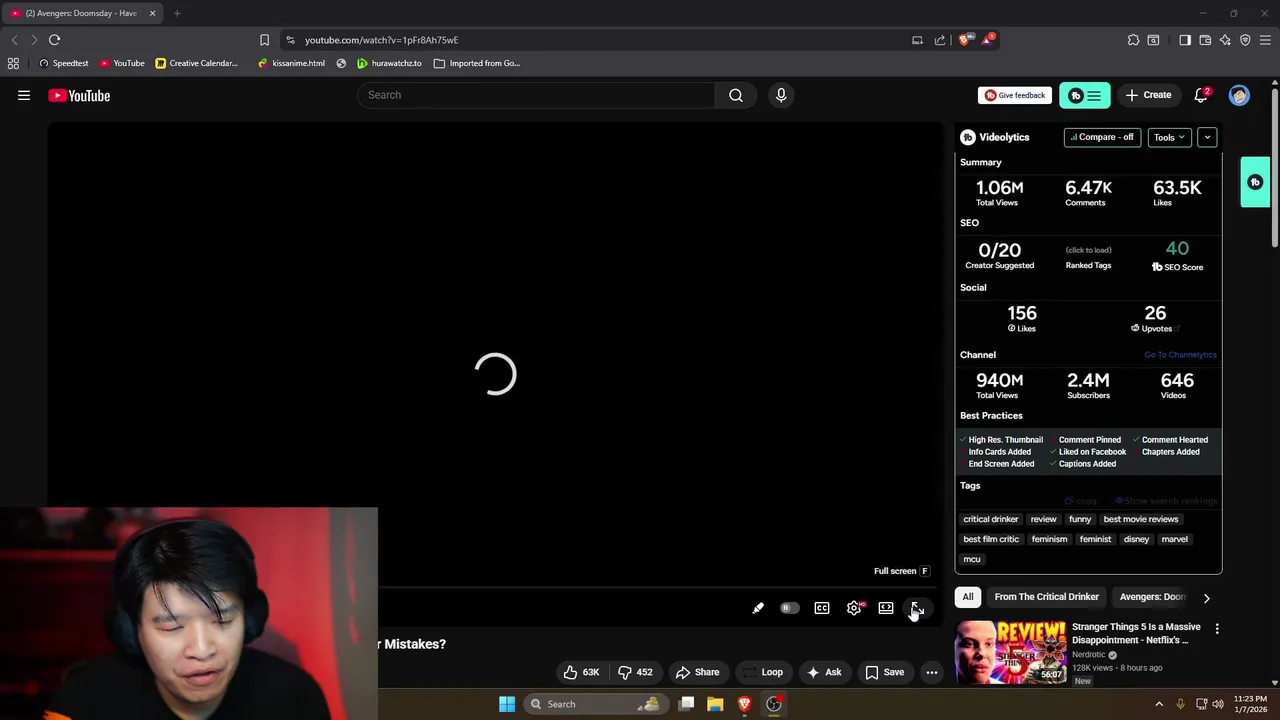This screenshot has height=720, width=1280.
Task: Open options for the Stranger Things 5 video
Action: tap(1217, 629)
